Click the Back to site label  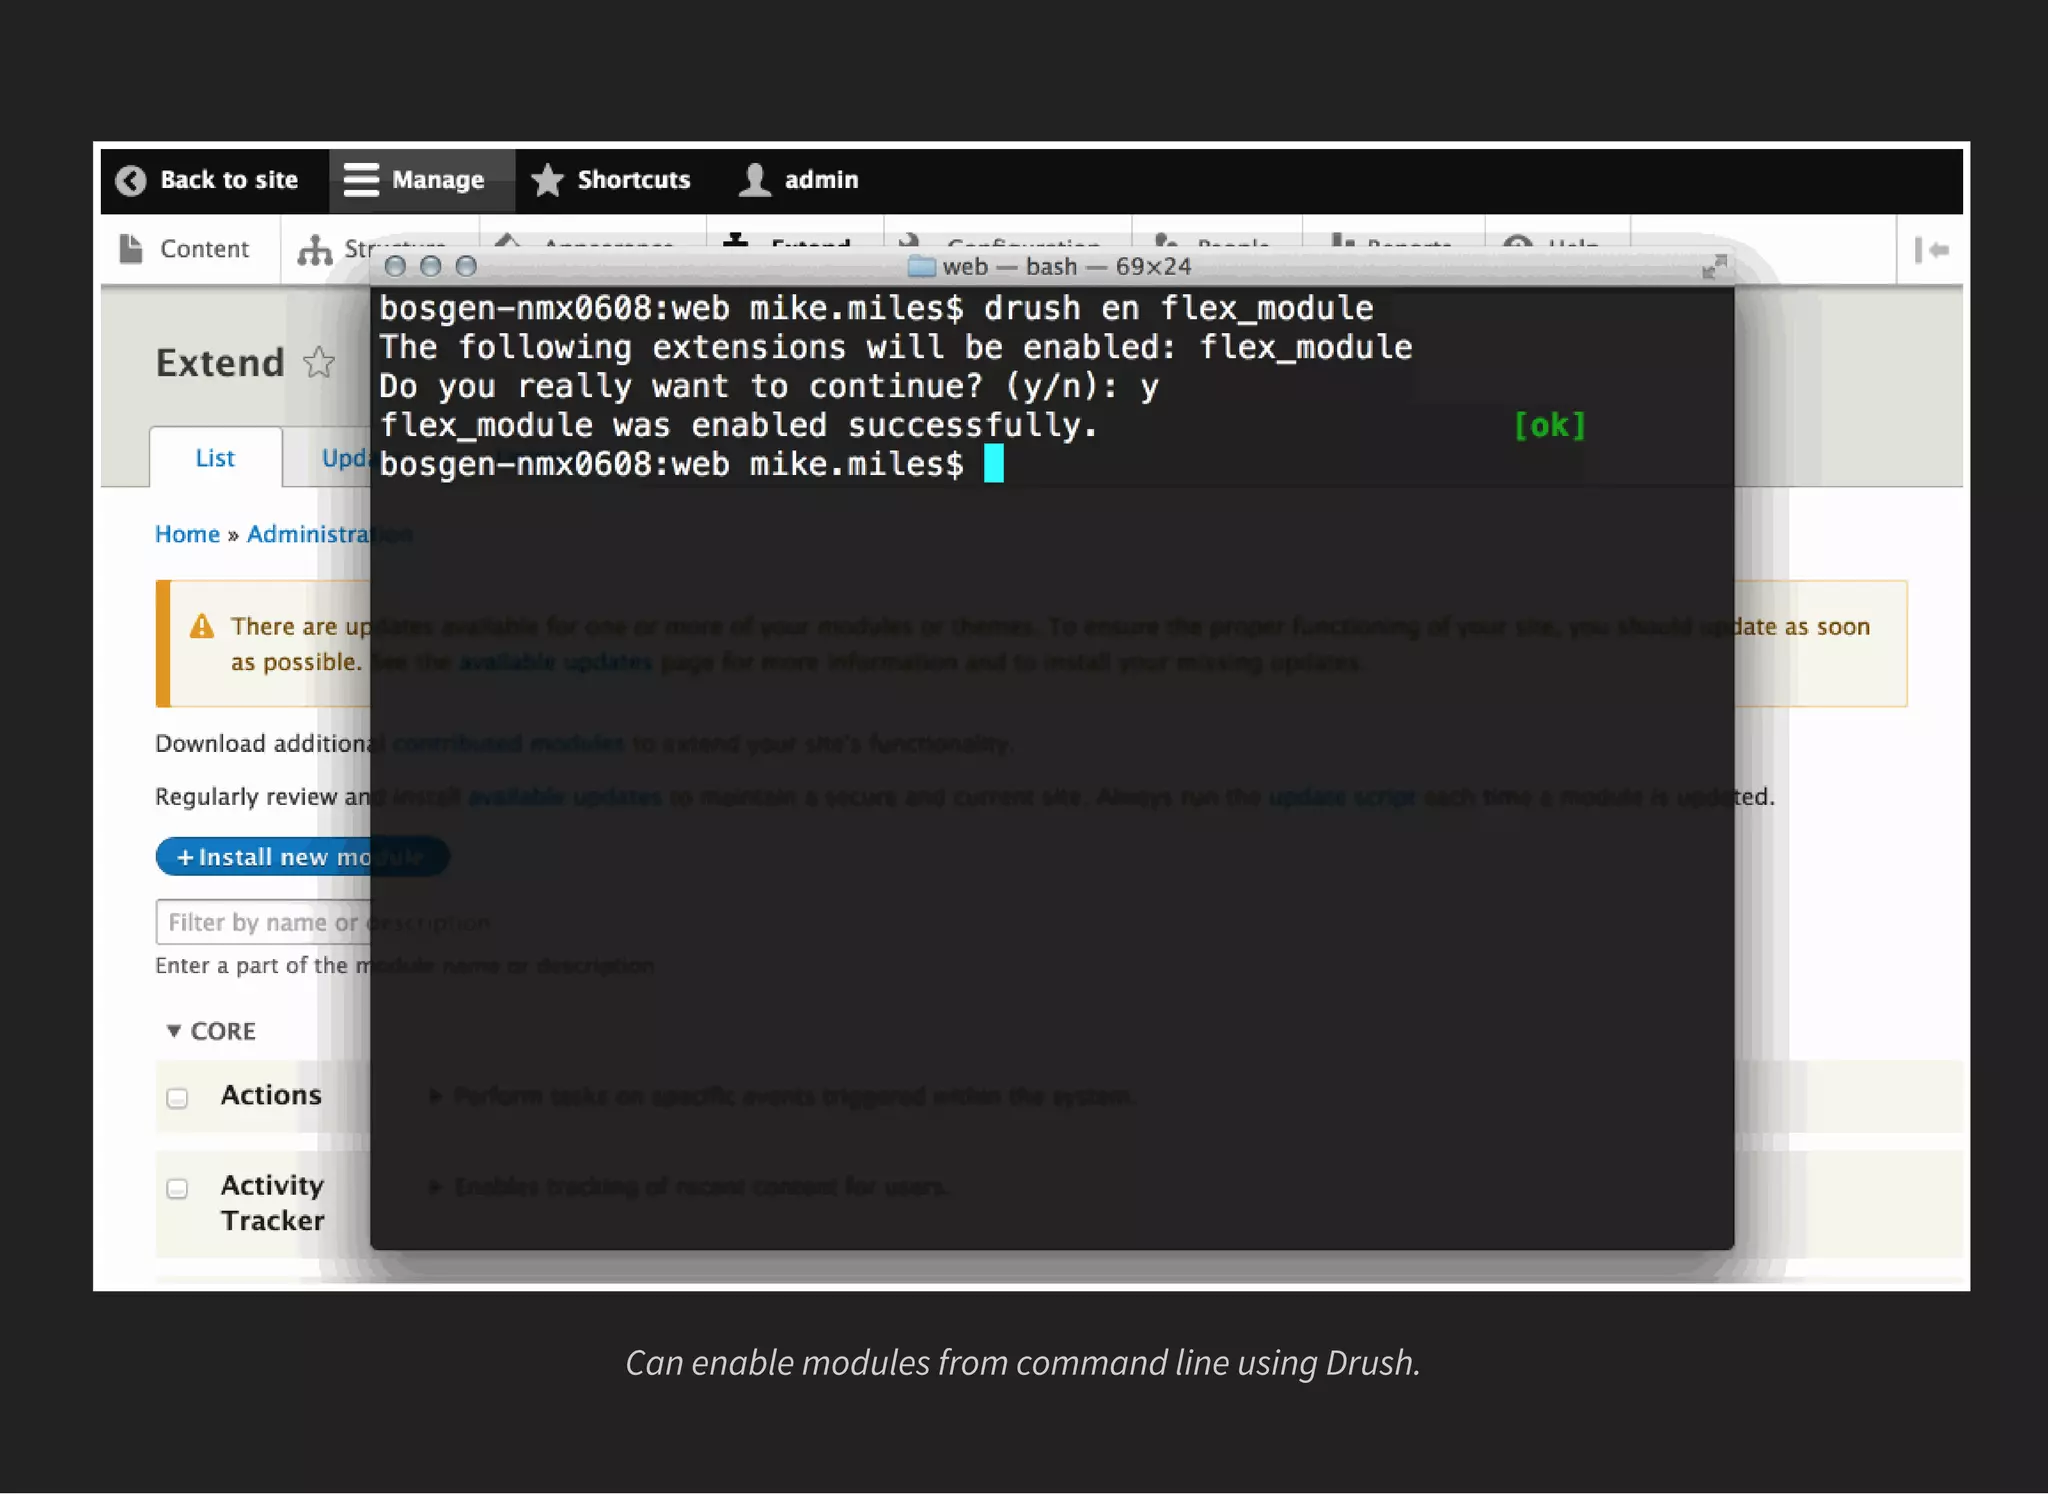(229, 180)
